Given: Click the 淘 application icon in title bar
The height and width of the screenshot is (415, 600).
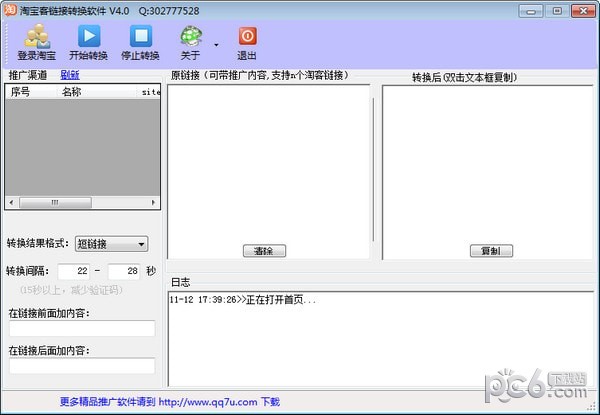Looking at the screenshot, I should point(10,10).
